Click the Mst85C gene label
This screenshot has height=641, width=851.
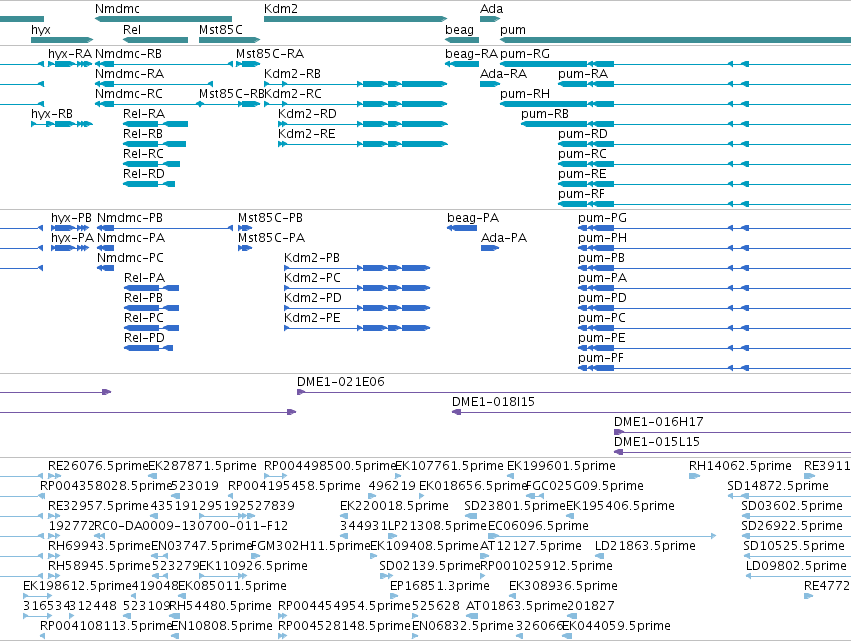click(221, 29)
